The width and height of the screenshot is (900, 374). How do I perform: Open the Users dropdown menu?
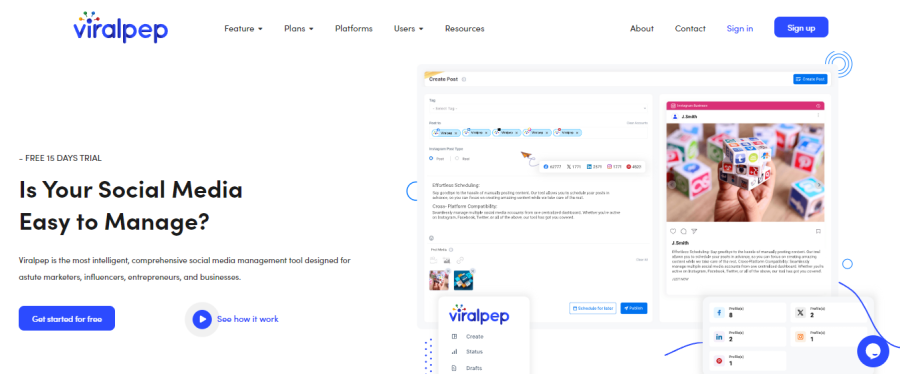[x=408, y=29]
